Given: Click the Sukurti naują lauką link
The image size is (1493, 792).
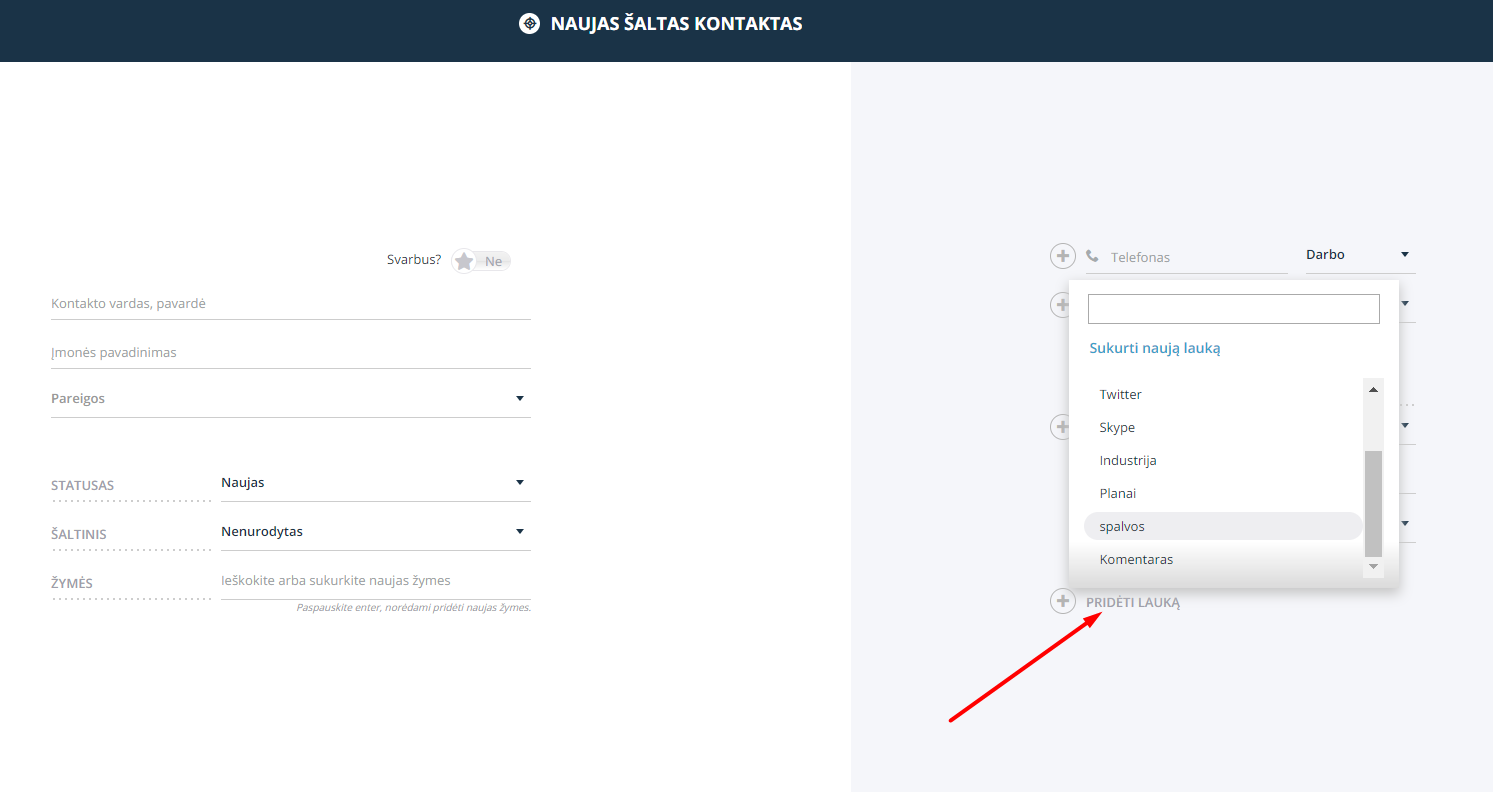Looking at the screenshot, I should [x=1155, y=348].
